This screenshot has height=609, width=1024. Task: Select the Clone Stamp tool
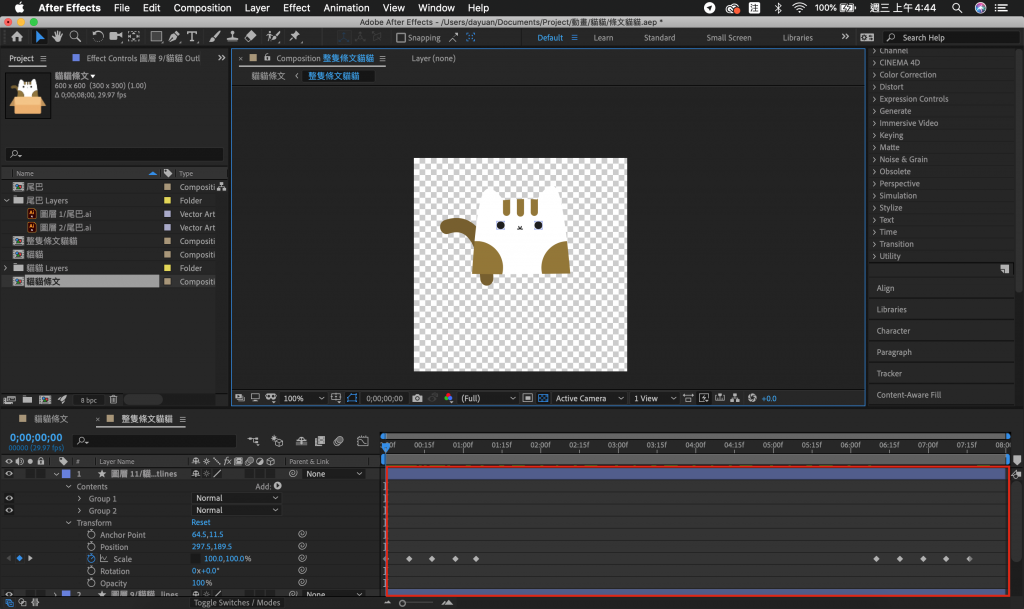point(232,37)
